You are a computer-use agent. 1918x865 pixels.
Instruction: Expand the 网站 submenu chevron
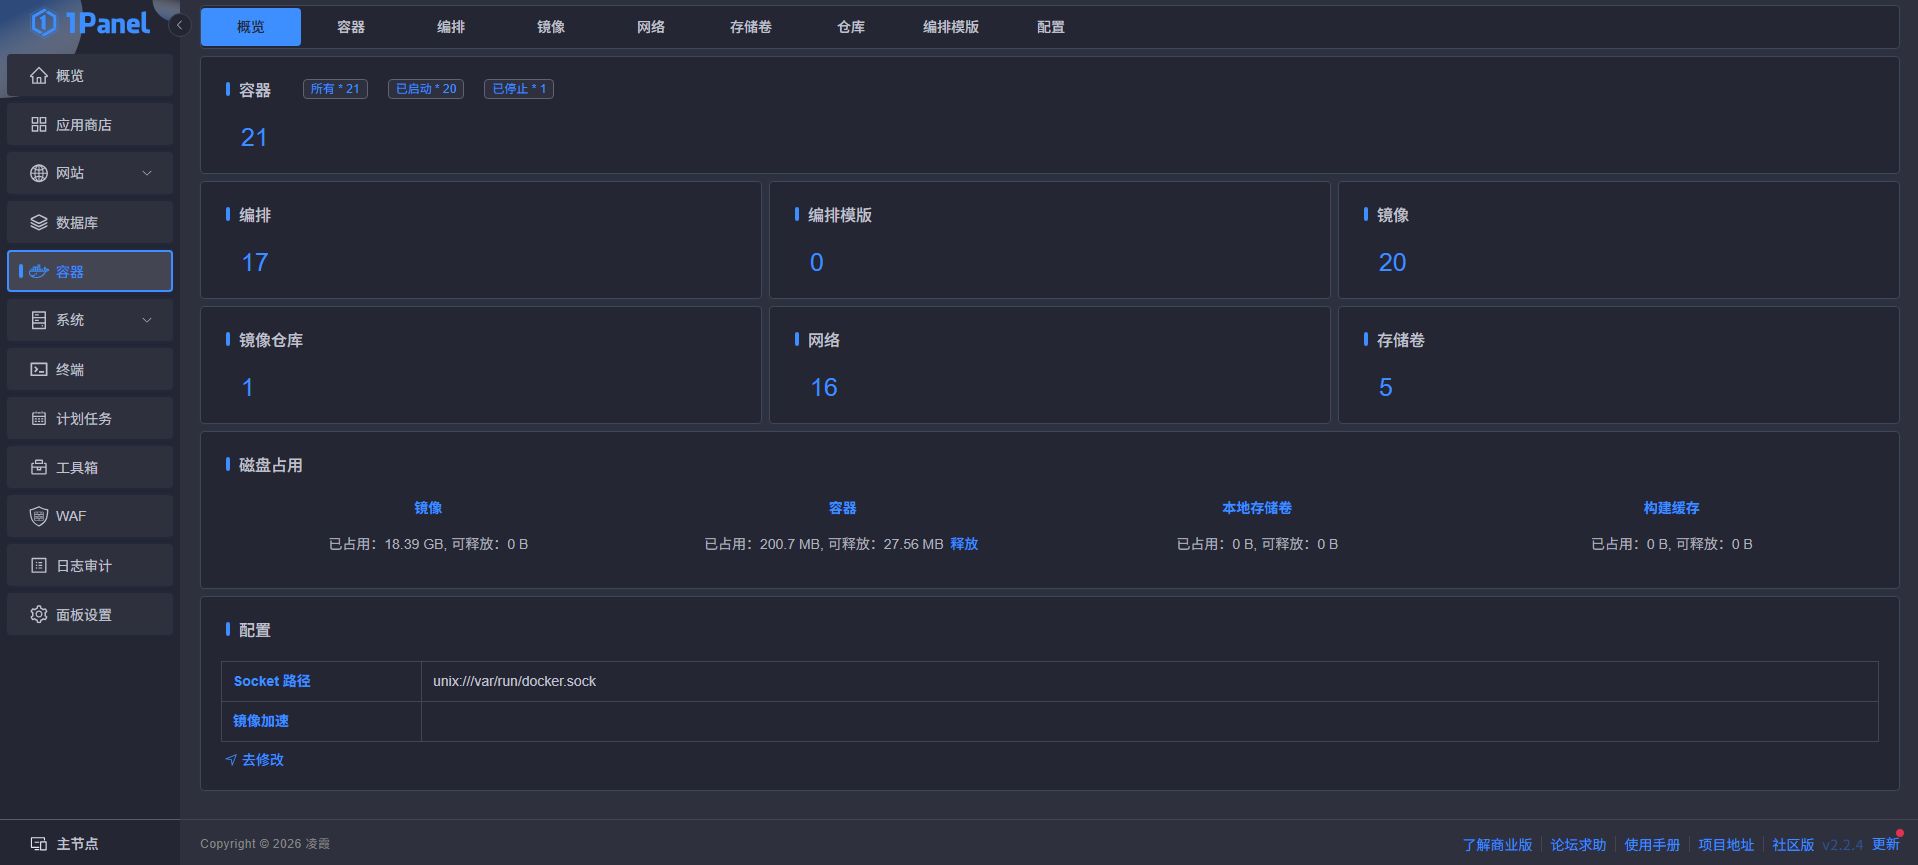(147, 173)
